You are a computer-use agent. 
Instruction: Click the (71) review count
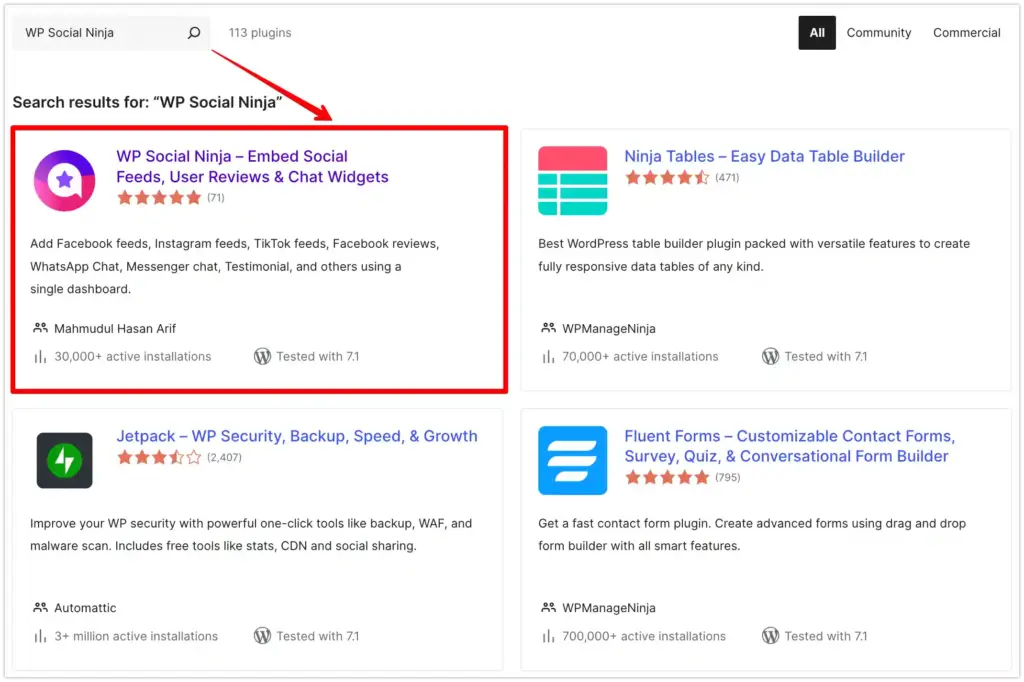pos(216,198)
